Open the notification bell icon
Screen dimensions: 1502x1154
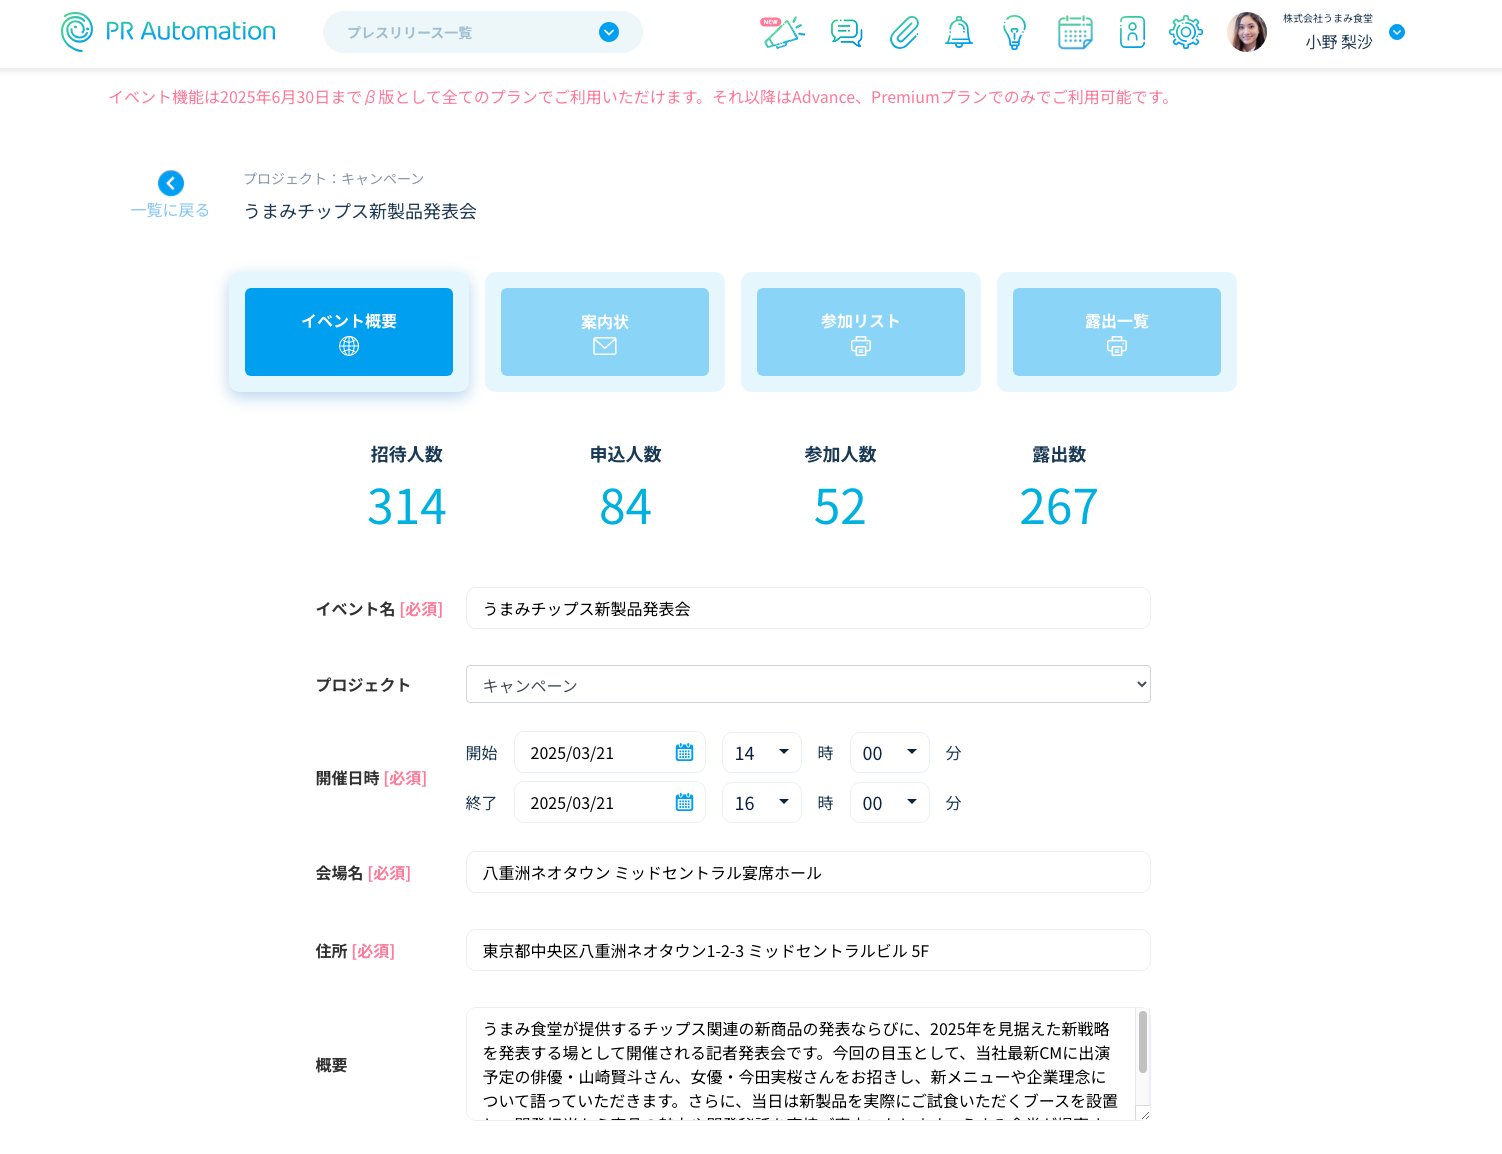958,33
